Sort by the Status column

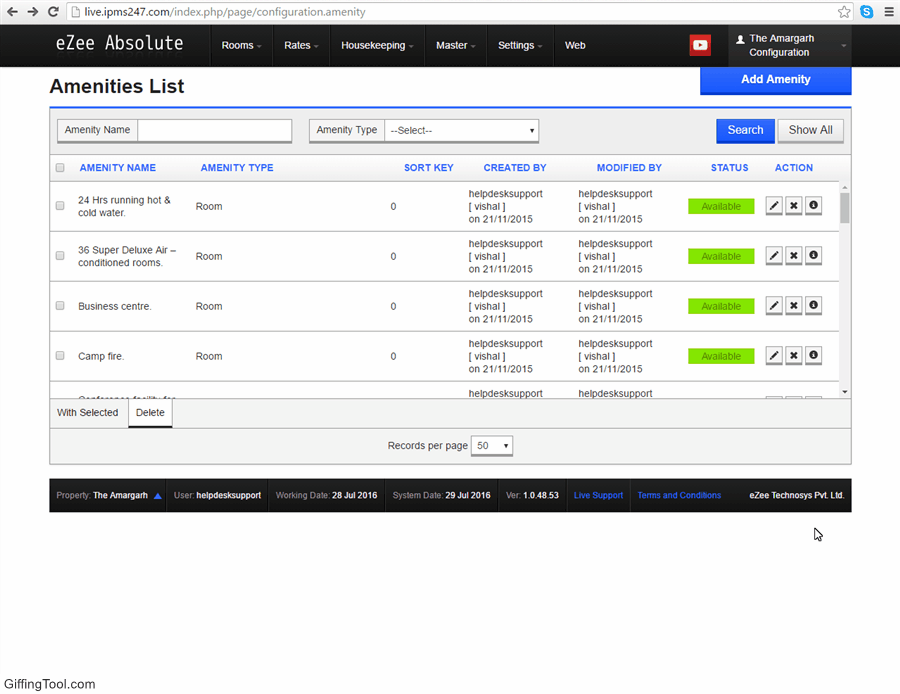pyautogui.click(x=730, y=168)
